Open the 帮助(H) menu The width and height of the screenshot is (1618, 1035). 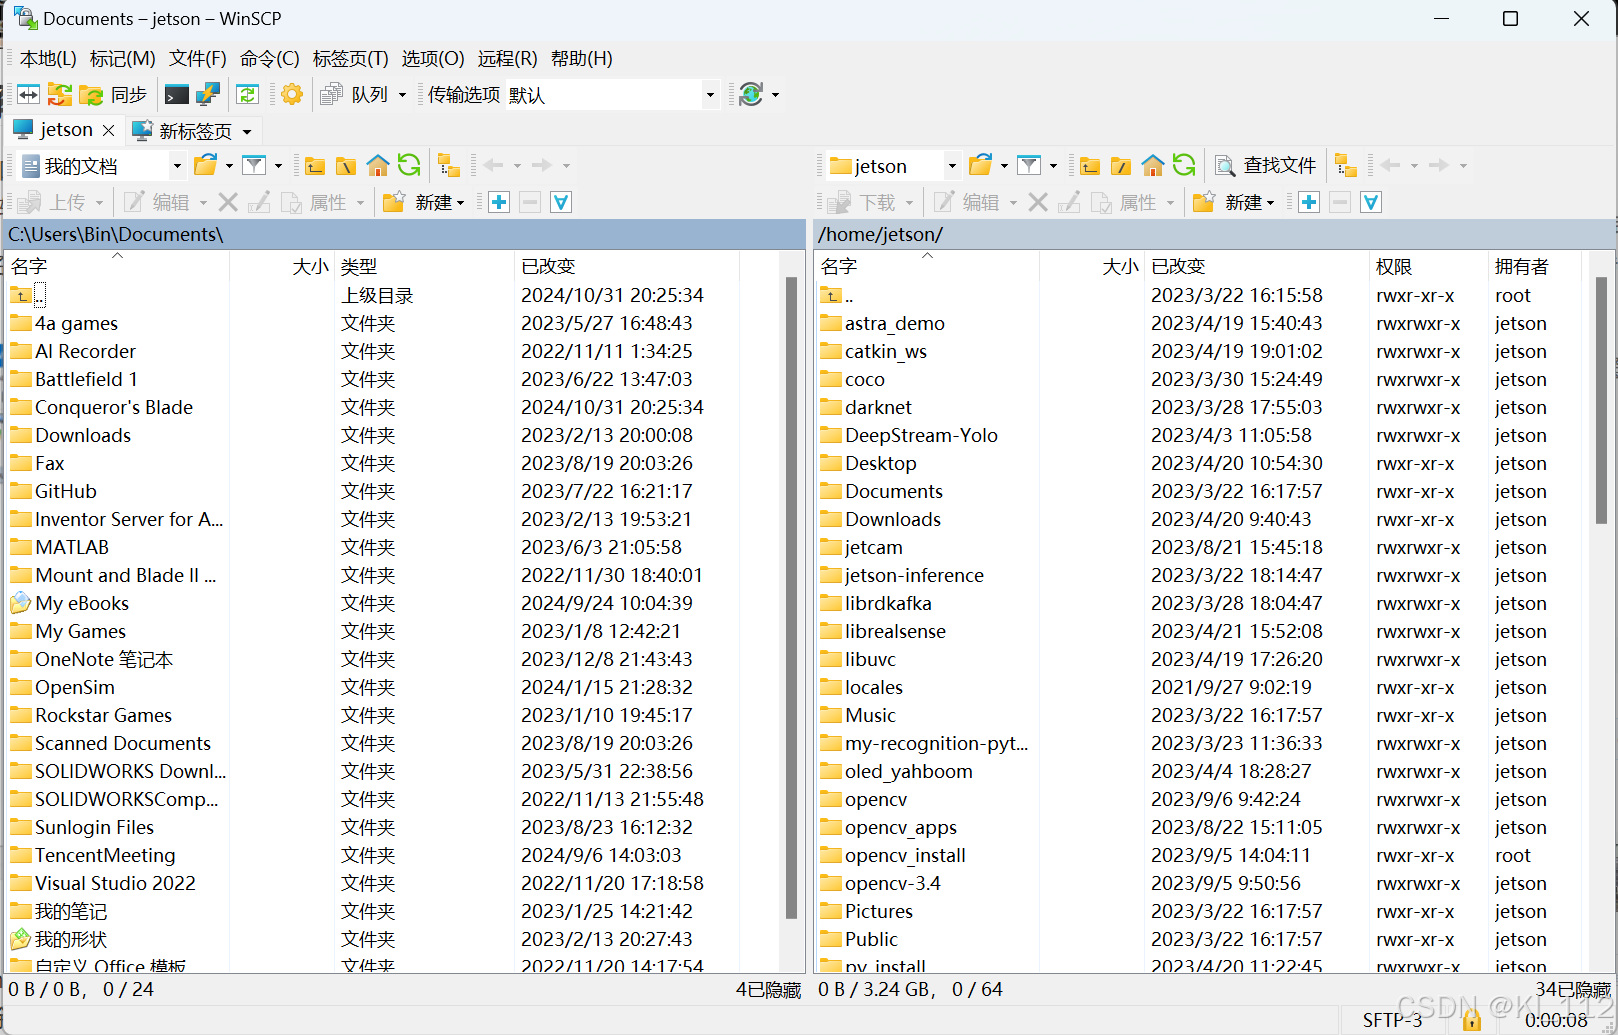[x=581, y=59]
